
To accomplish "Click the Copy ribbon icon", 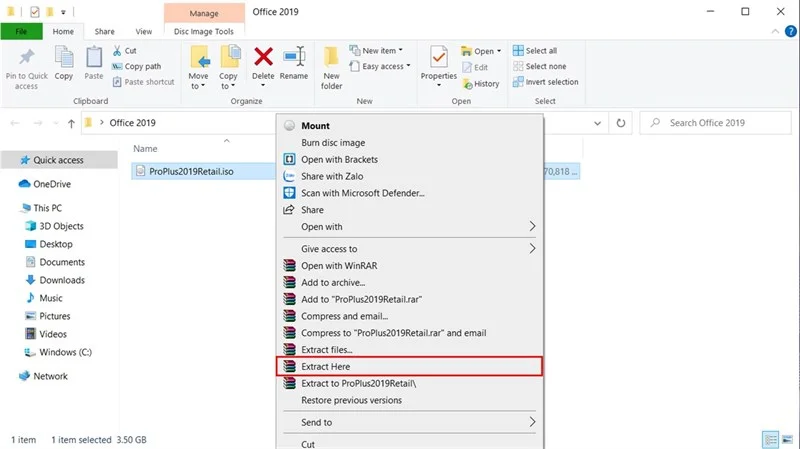I will point(64,57).
